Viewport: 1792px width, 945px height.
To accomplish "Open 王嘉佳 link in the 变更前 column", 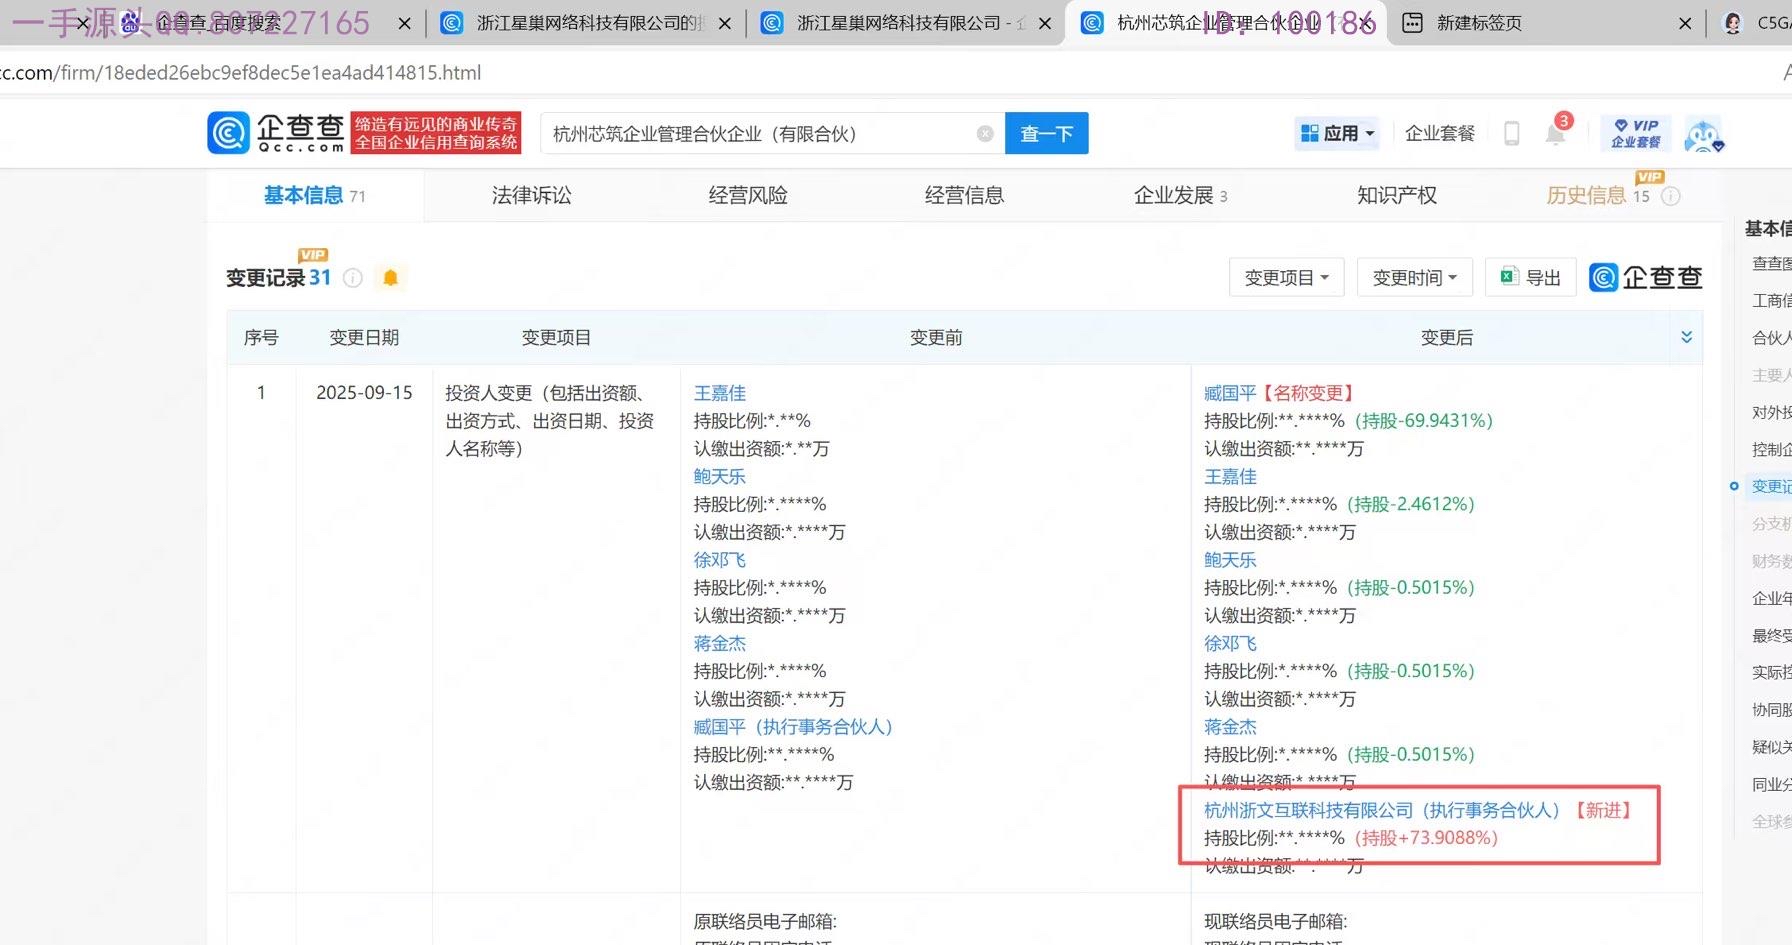I will [720, 393].
